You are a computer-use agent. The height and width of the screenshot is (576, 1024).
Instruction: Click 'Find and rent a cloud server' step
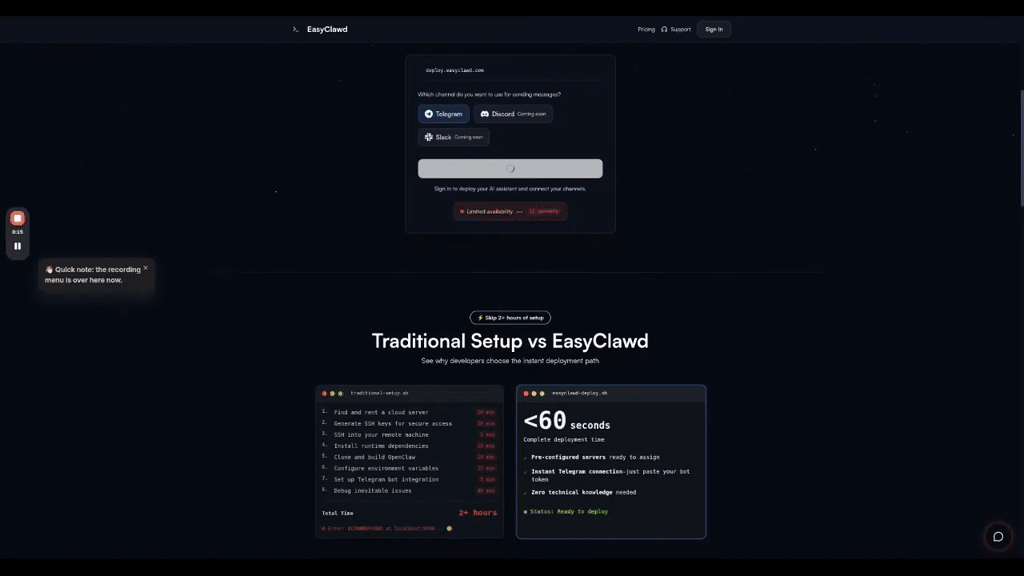coord(381,412)
